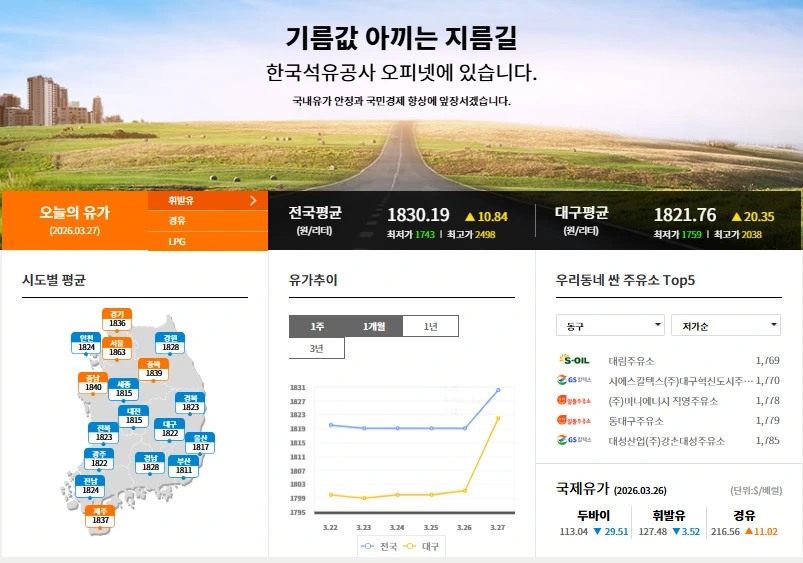Click the 대전 1815 map marker
Screen dimensions: 803x563
click(133, 416)
